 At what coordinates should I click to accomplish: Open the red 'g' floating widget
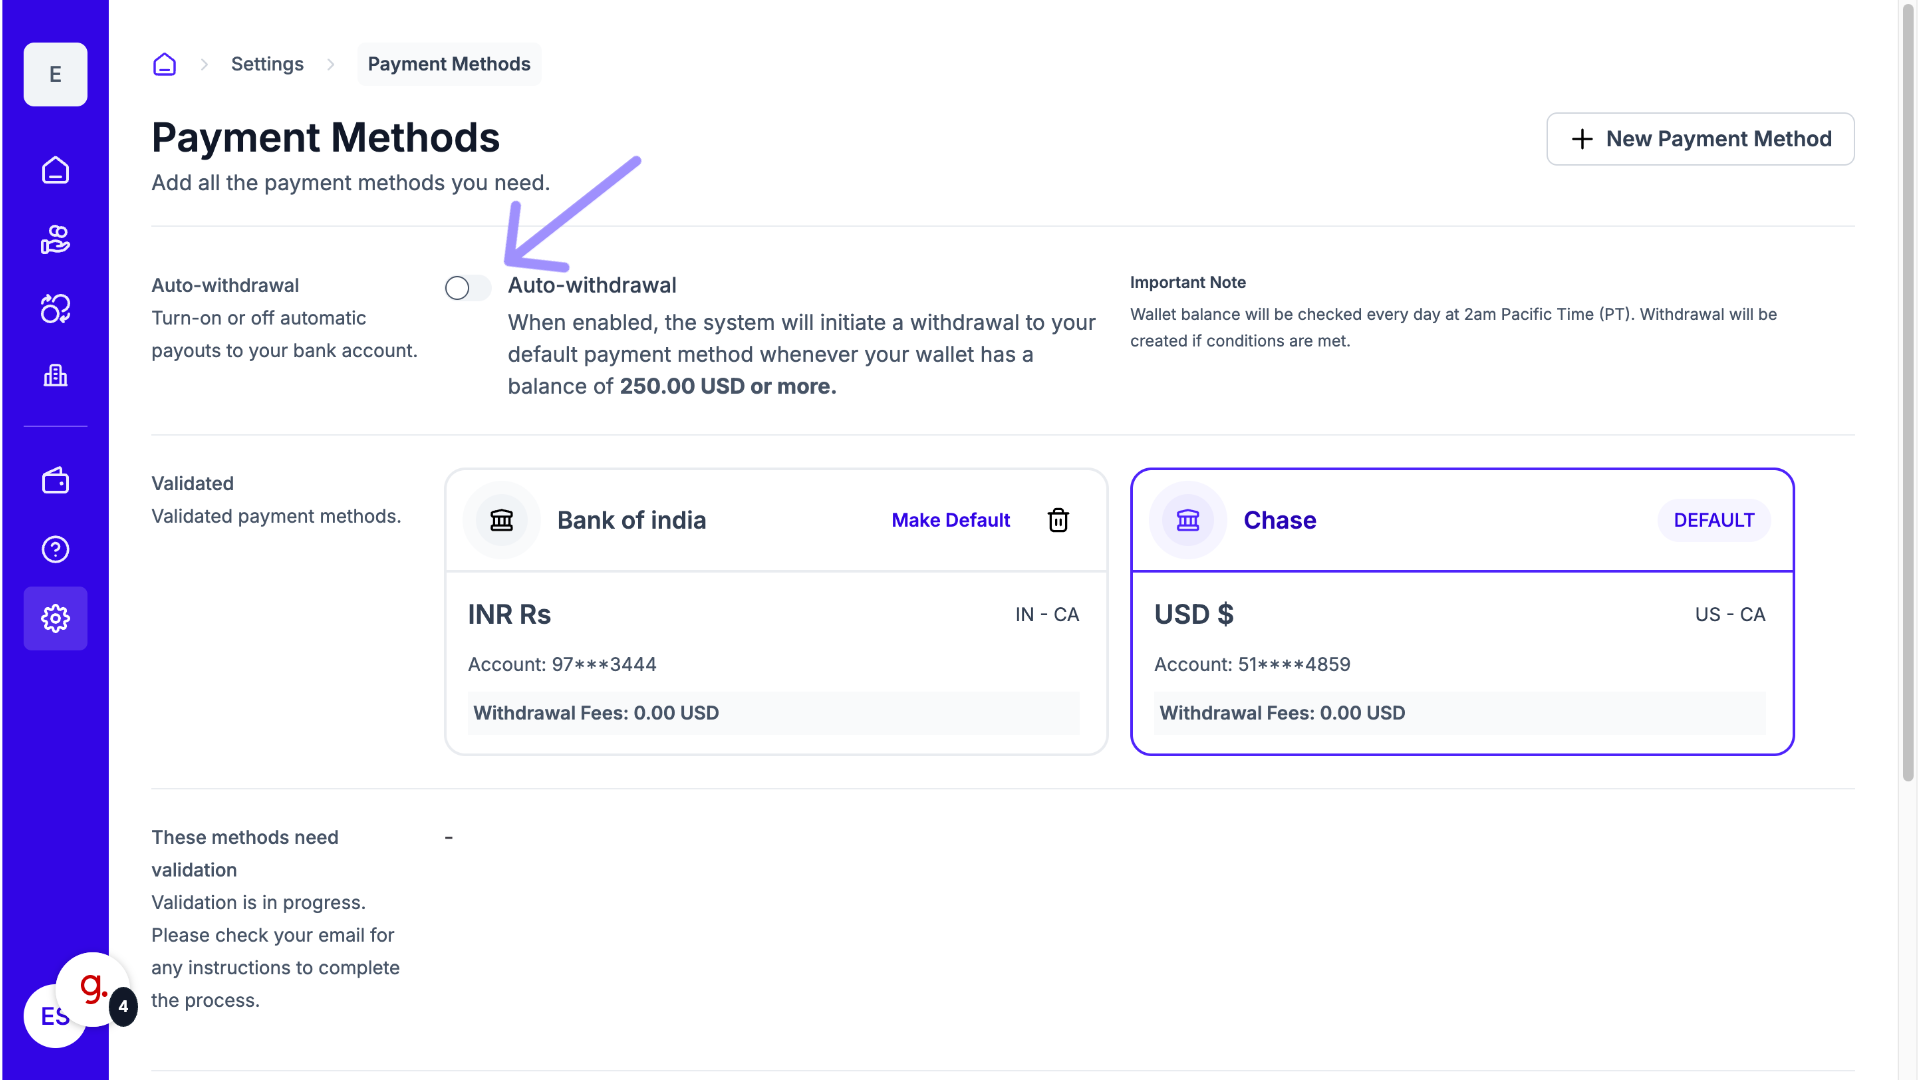[93, 988]
